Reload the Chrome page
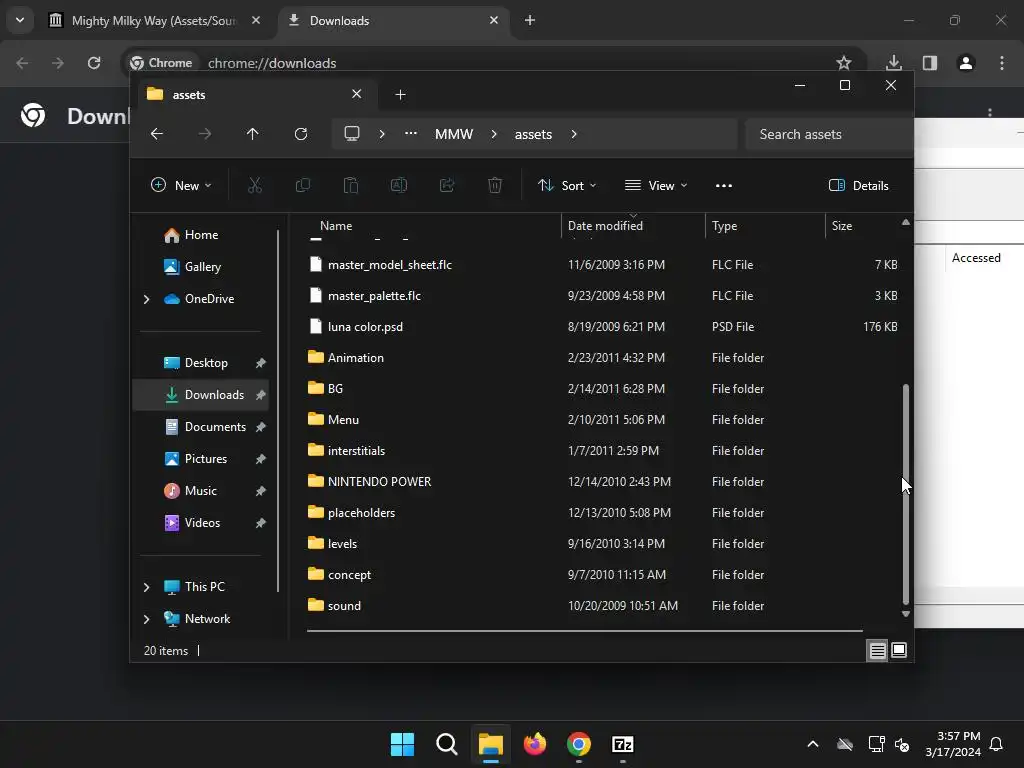 (x=94, y=63)
